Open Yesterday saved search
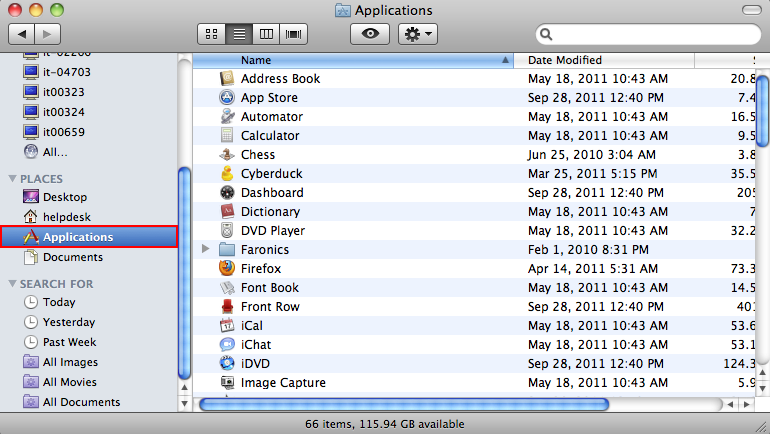The height and width of the screenshot is (434, 770). click(69, 322)
